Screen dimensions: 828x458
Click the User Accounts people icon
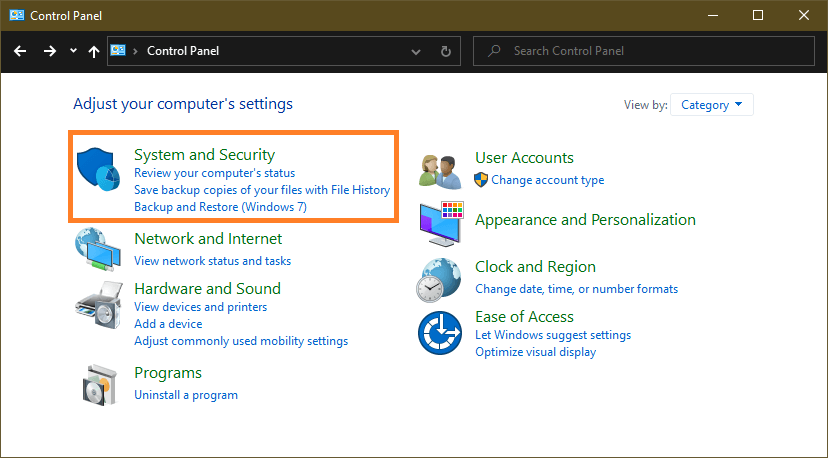tap(440, 170)
